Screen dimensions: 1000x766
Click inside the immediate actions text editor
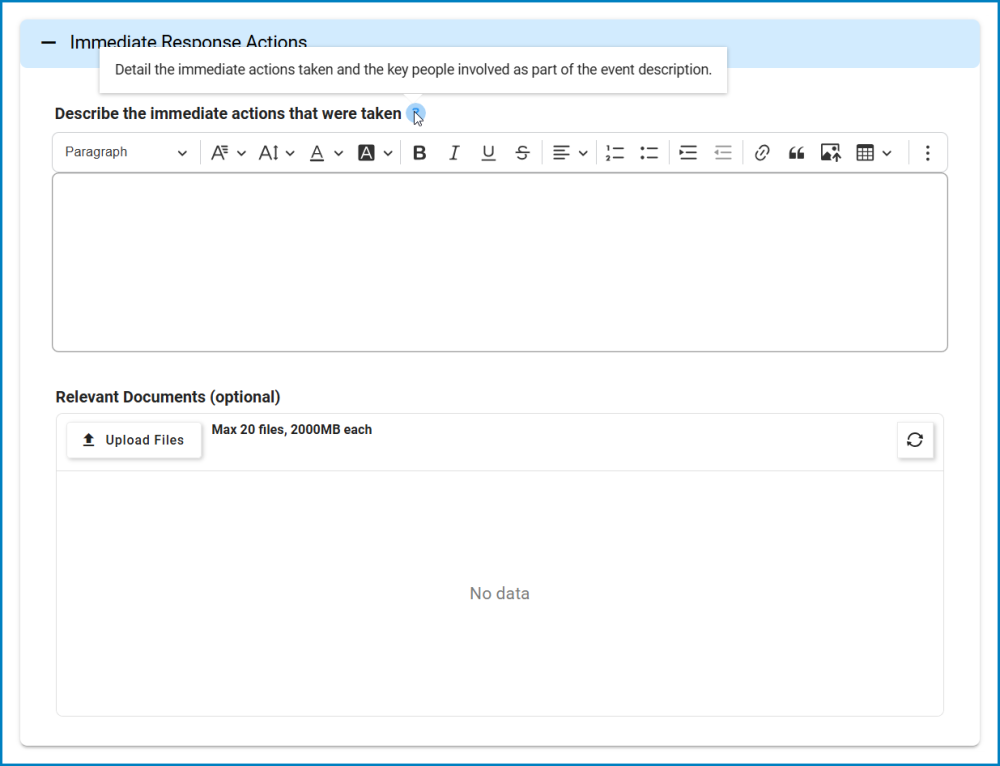tap(500, 262)
